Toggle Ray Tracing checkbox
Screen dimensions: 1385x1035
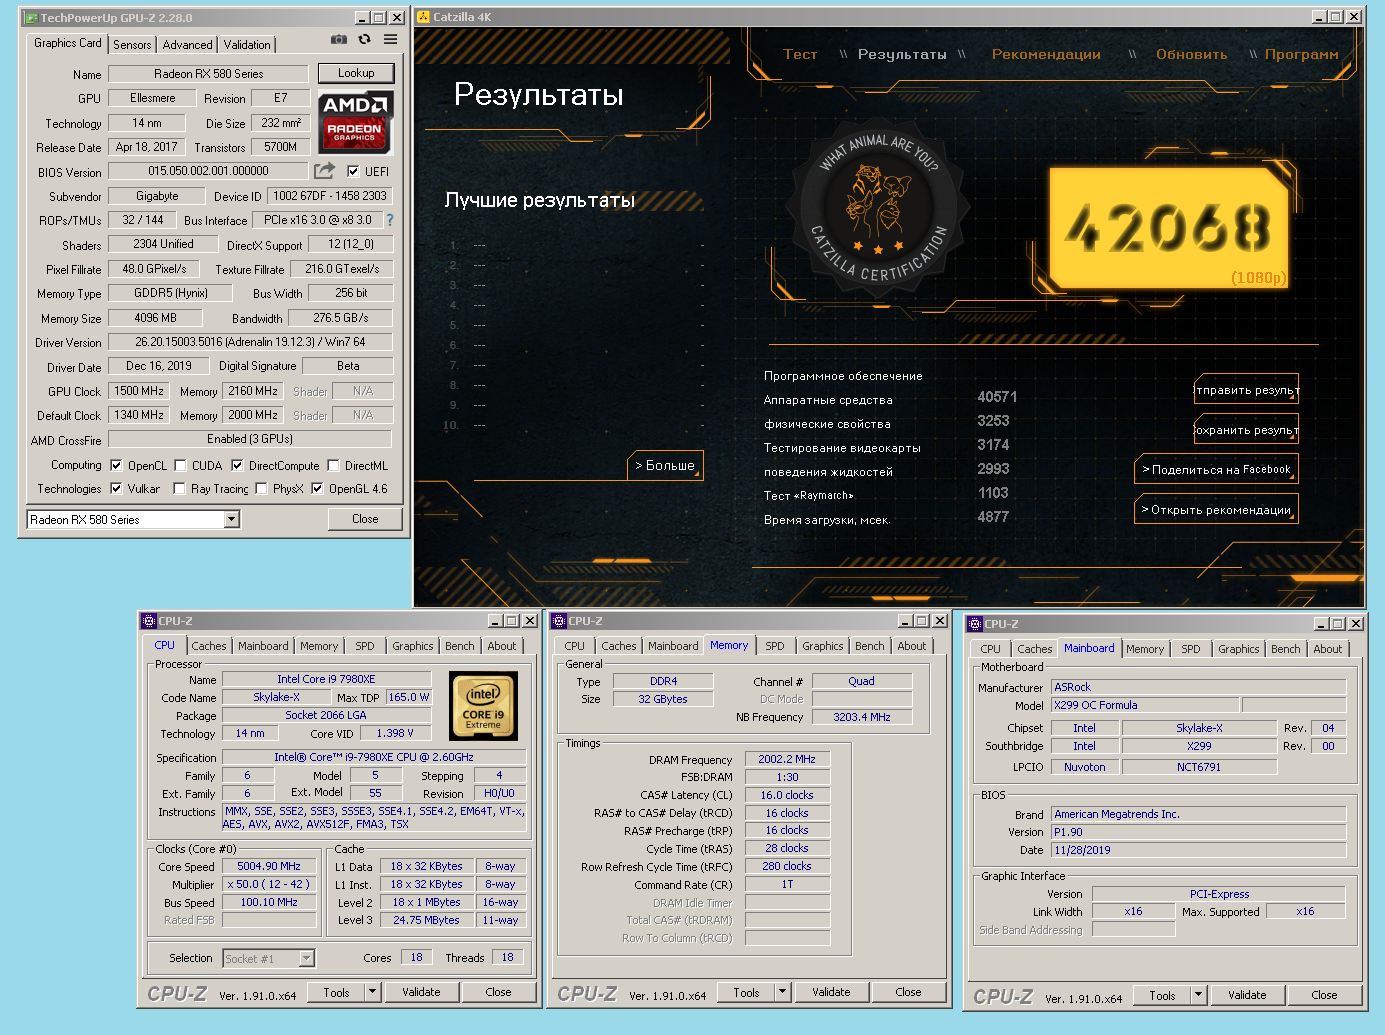(x=179, y=488)
